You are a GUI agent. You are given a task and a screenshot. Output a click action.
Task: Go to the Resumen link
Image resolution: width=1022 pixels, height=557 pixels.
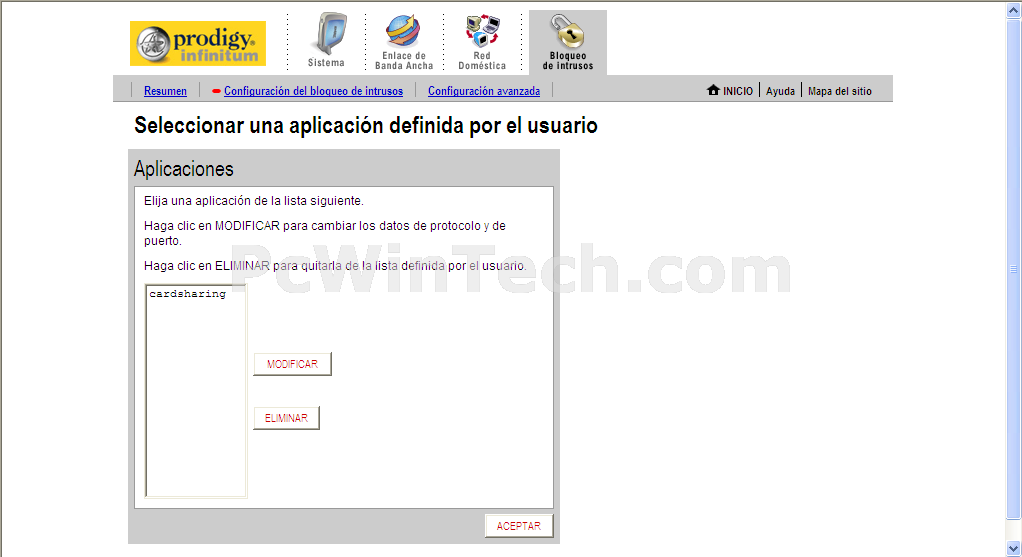tap(165, 91)
